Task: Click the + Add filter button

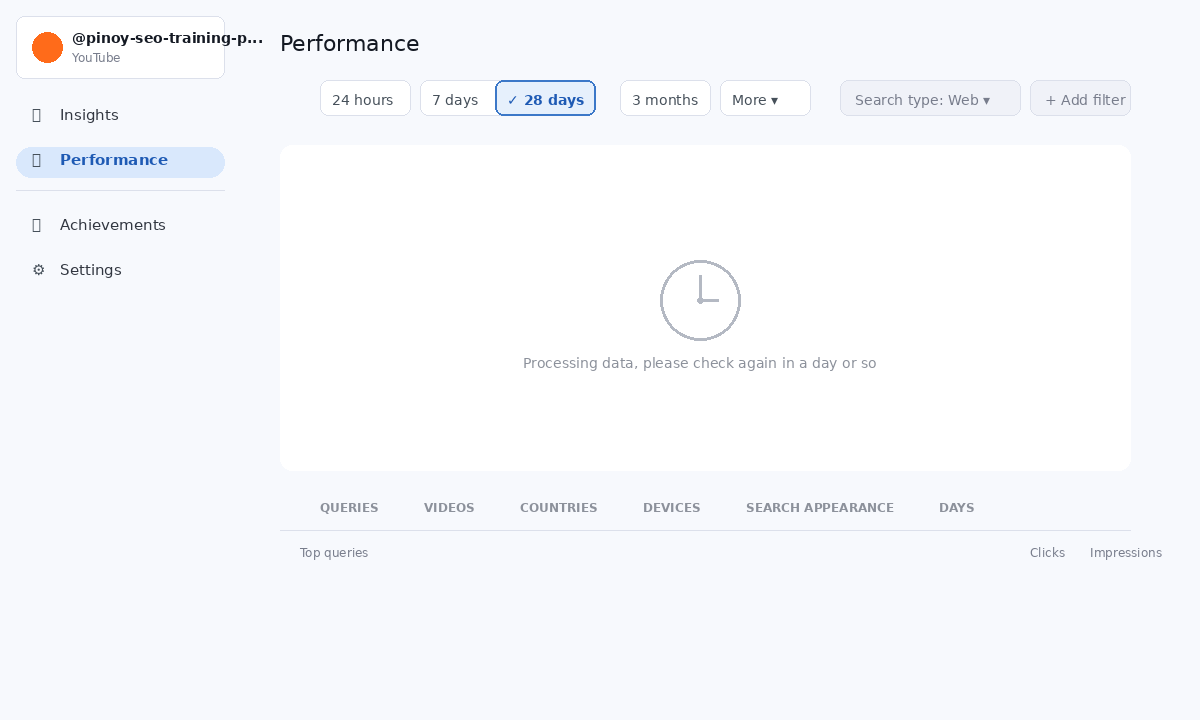Action: [1080, 98]
